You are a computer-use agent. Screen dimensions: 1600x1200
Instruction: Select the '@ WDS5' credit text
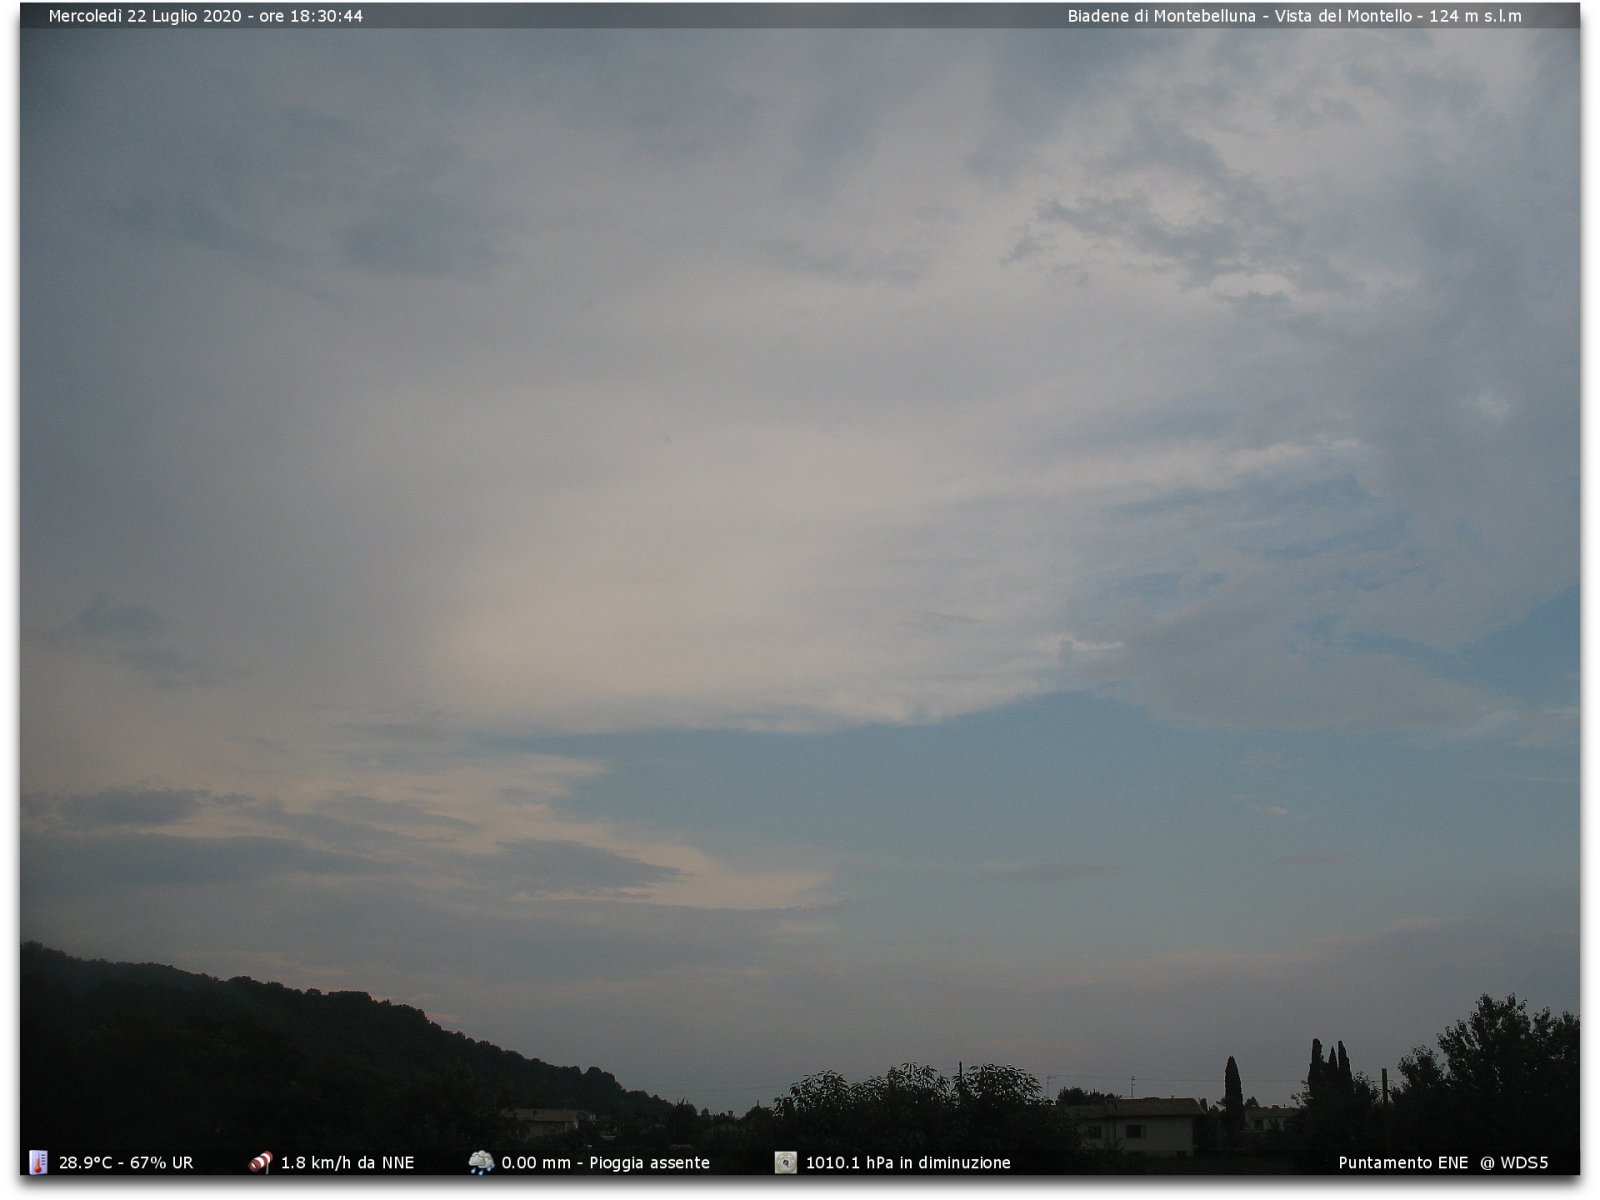tap(1514, 1163)
